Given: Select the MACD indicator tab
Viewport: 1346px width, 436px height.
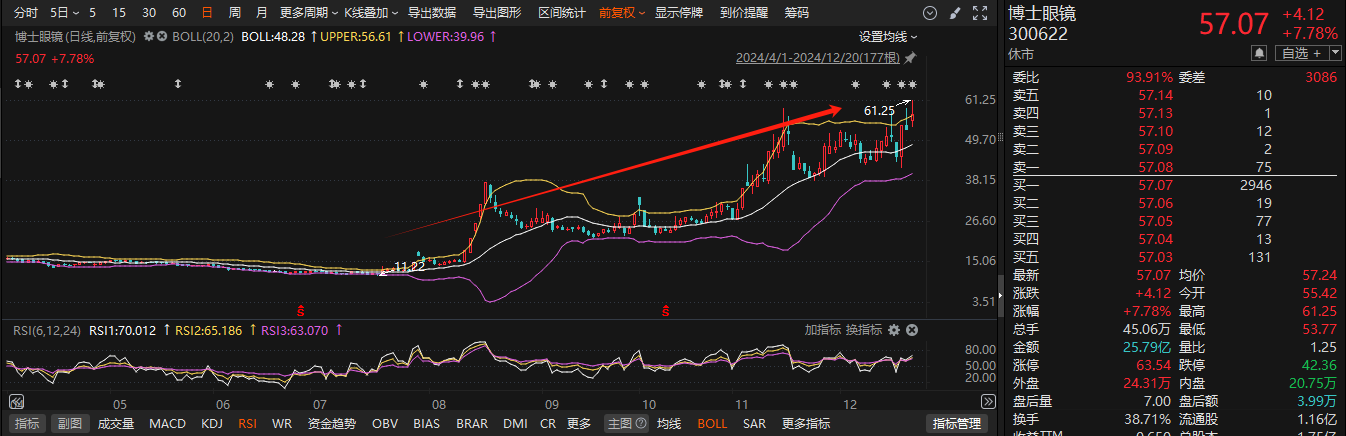Looking at the screenshot, I should click(167, 424).
